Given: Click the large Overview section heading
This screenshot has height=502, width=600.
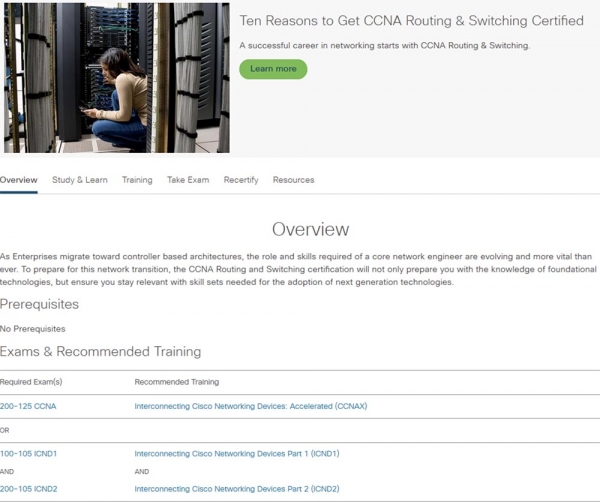Looking at the screenshot, I should click(310, 230).
